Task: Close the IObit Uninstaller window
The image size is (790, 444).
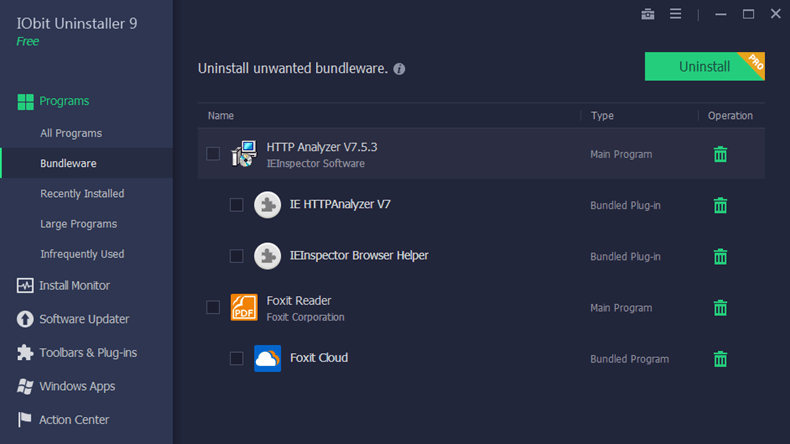Action: tap(776, 14)
